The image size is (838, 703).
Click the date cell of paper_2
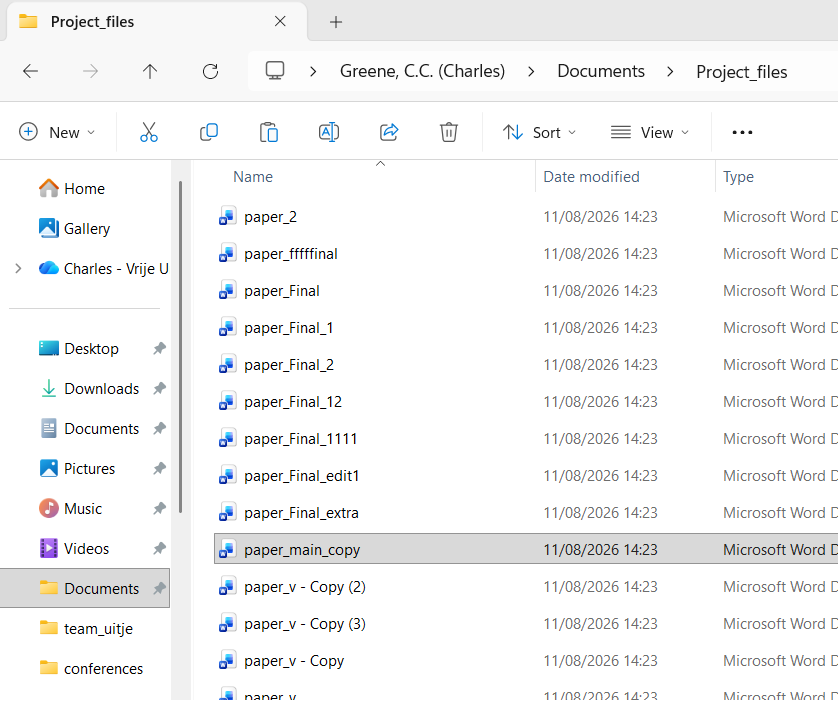[x=600, y=217]
